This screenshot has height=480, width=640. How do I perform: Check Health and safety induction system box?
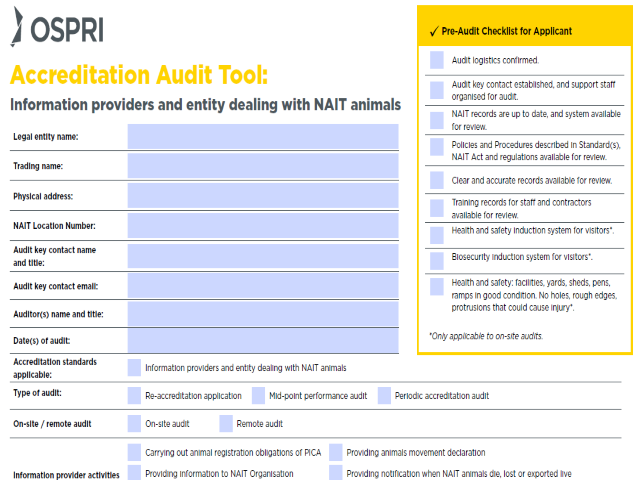point(437,236)
